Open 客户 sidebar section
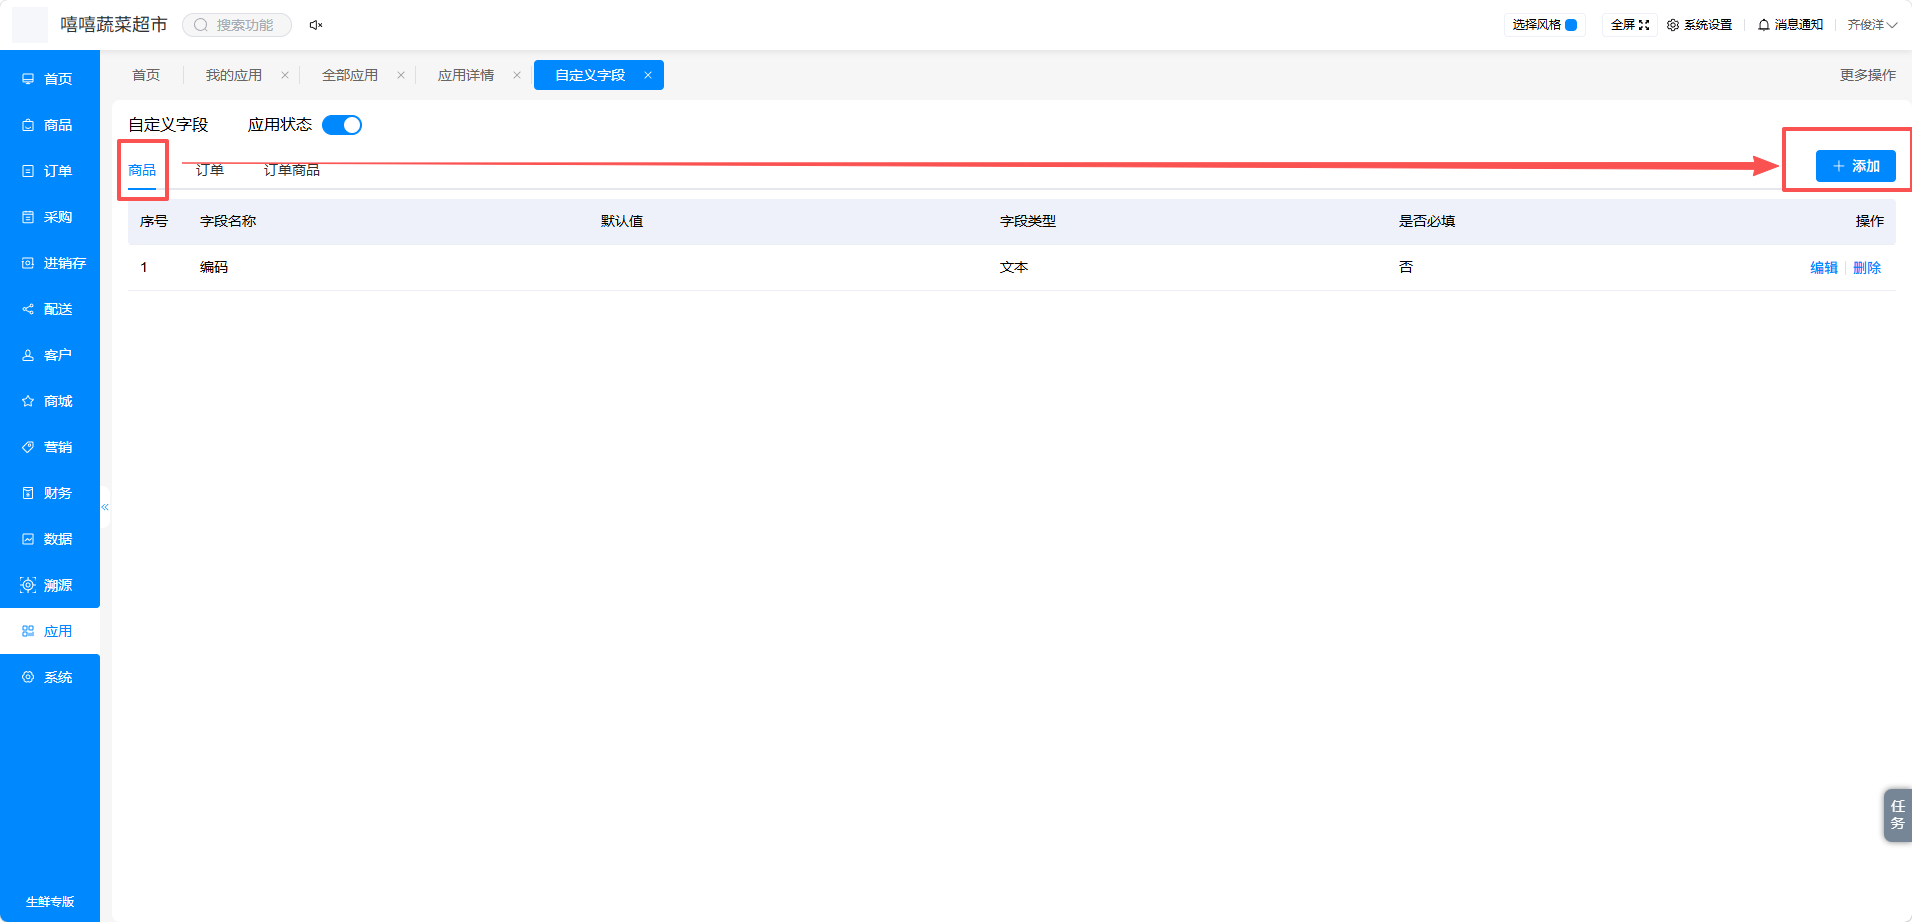1912x922 pixels. (49, 355)
